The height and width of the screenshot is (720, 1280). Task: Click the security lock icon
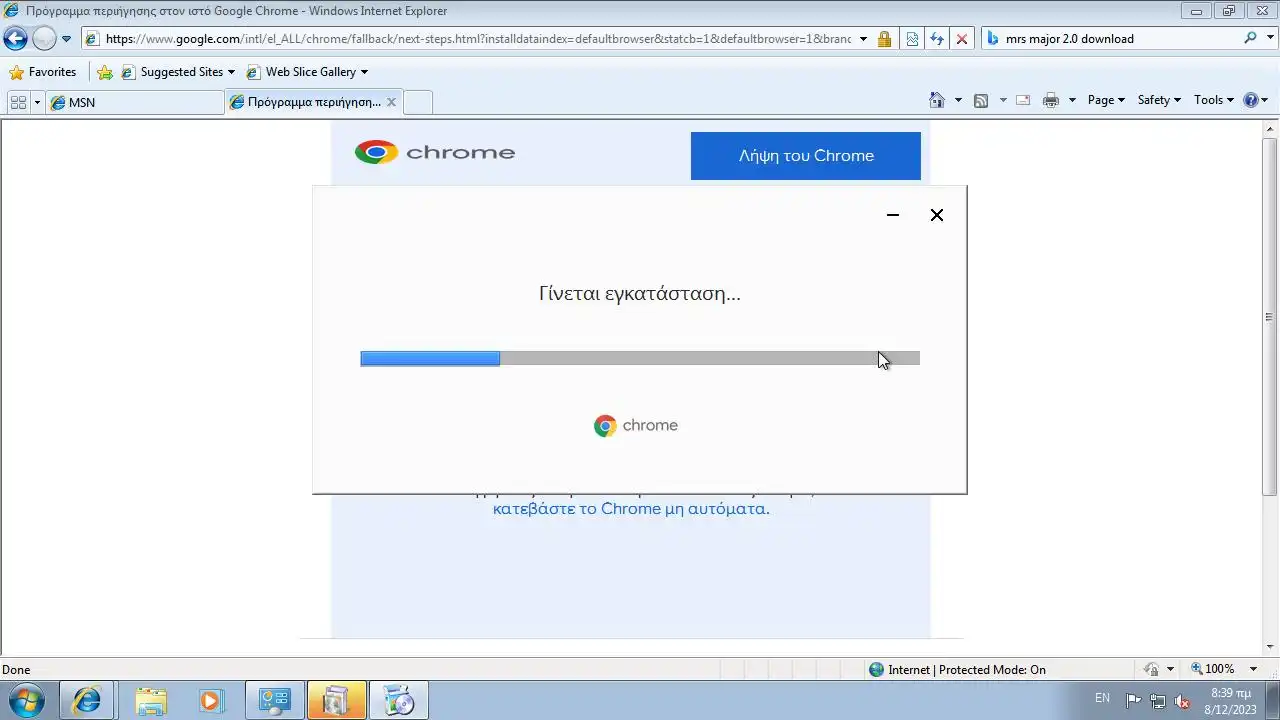coord(884,39)
